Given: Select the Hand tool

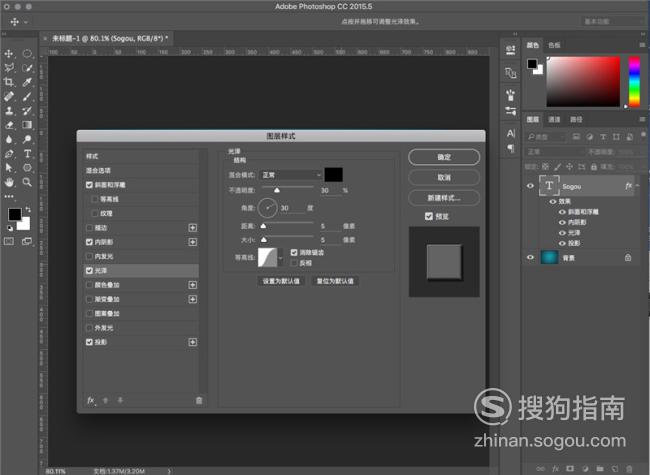Looking at the screenshot, I should [9, 182].
